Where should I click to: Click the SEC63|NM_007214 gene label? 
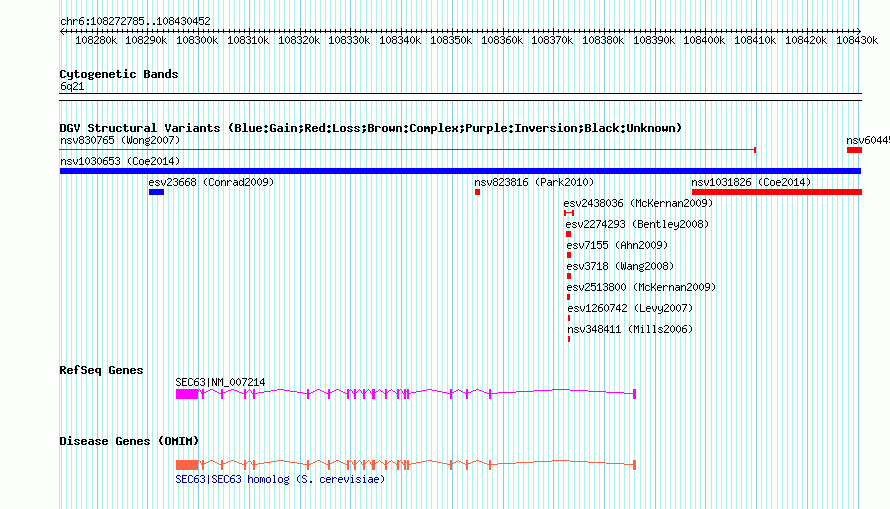click(x=220, y=382)
